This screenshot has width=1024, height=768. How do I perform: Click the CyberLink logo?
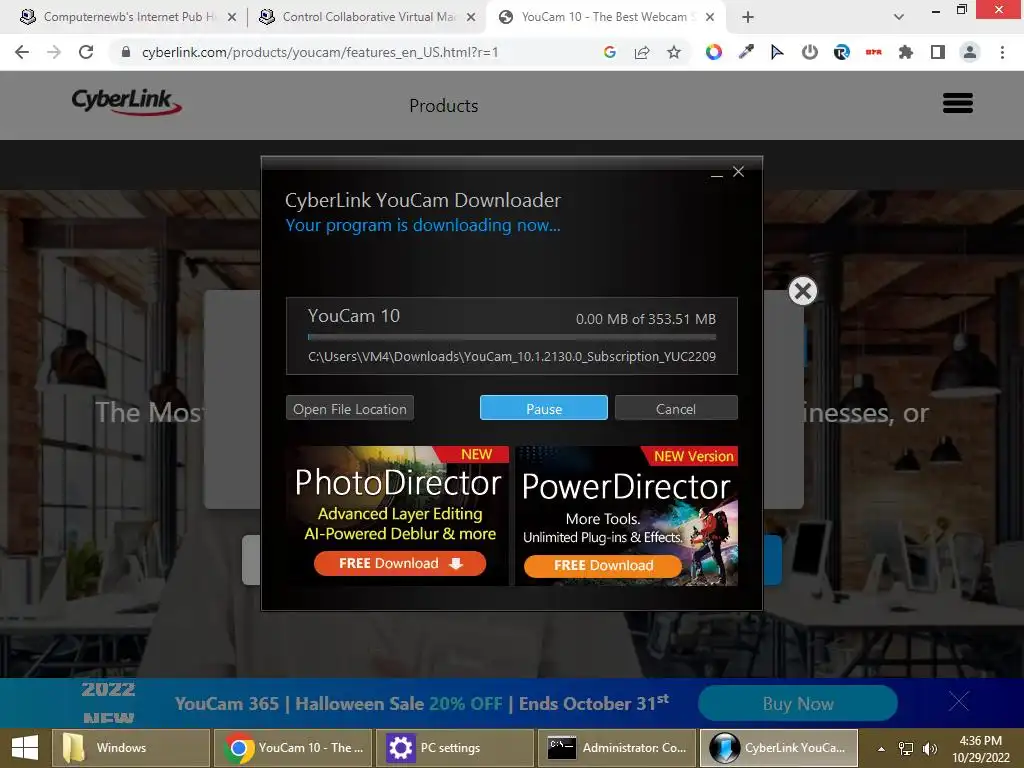tap(126, 102)
